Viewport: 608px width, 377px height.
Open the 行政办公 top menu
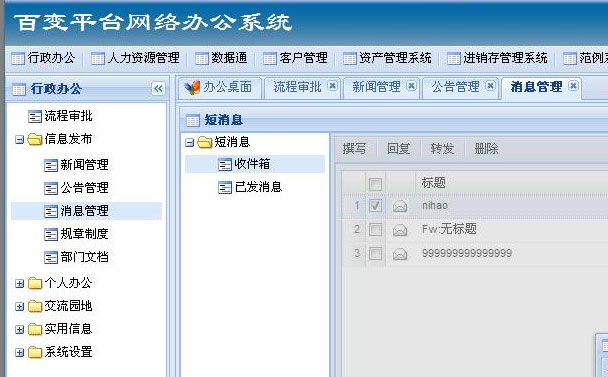(43, 58)
